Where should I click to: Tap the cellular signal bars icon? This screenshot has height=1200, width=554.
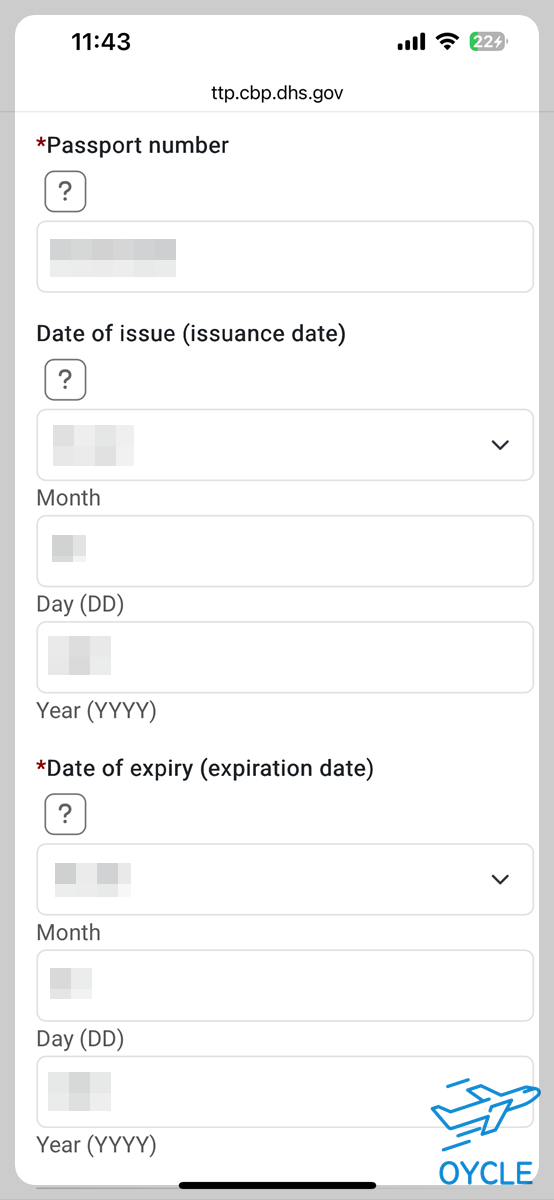(411, 42)
